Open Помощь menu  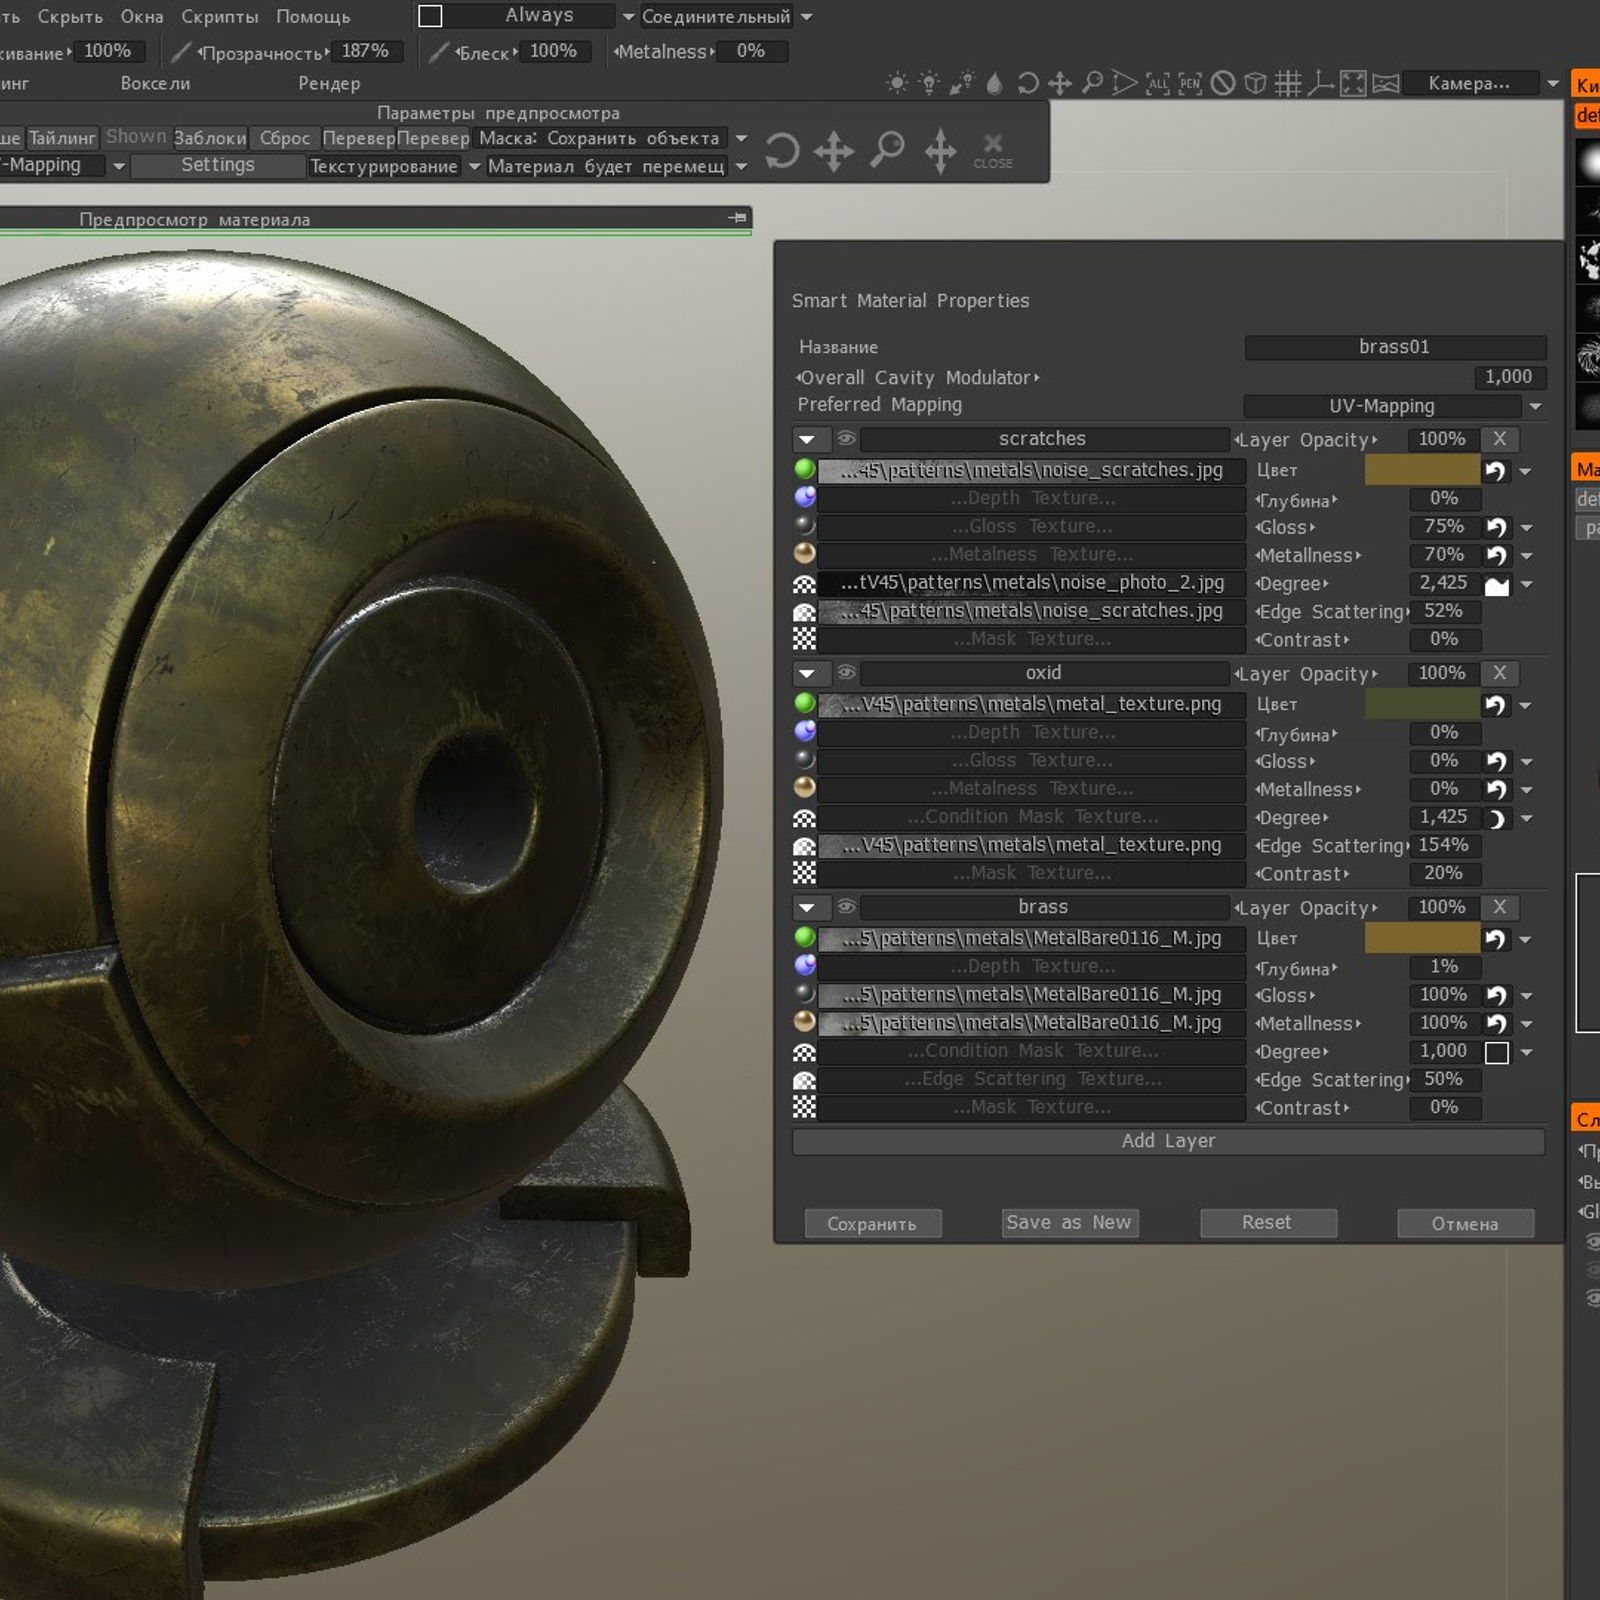pos(313,17)
